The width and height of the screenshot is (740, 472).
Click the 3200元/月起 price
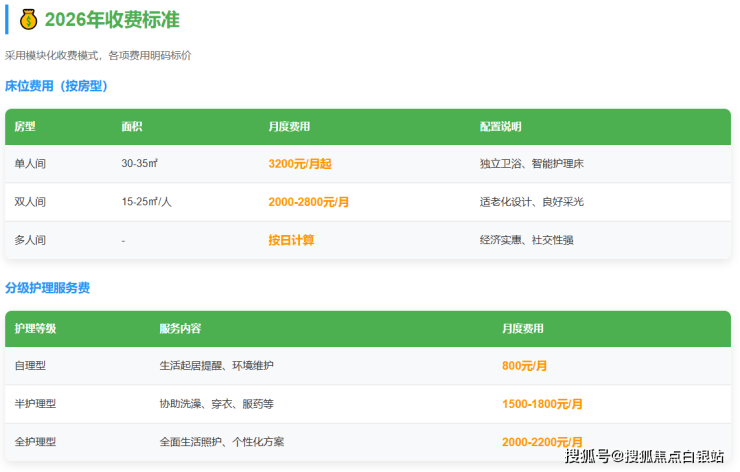[x=300, y=163]
